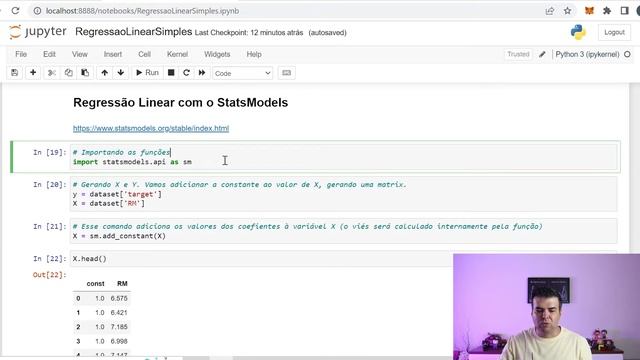Reload the page in browser
640x360 pixels.
click(15, 11)
